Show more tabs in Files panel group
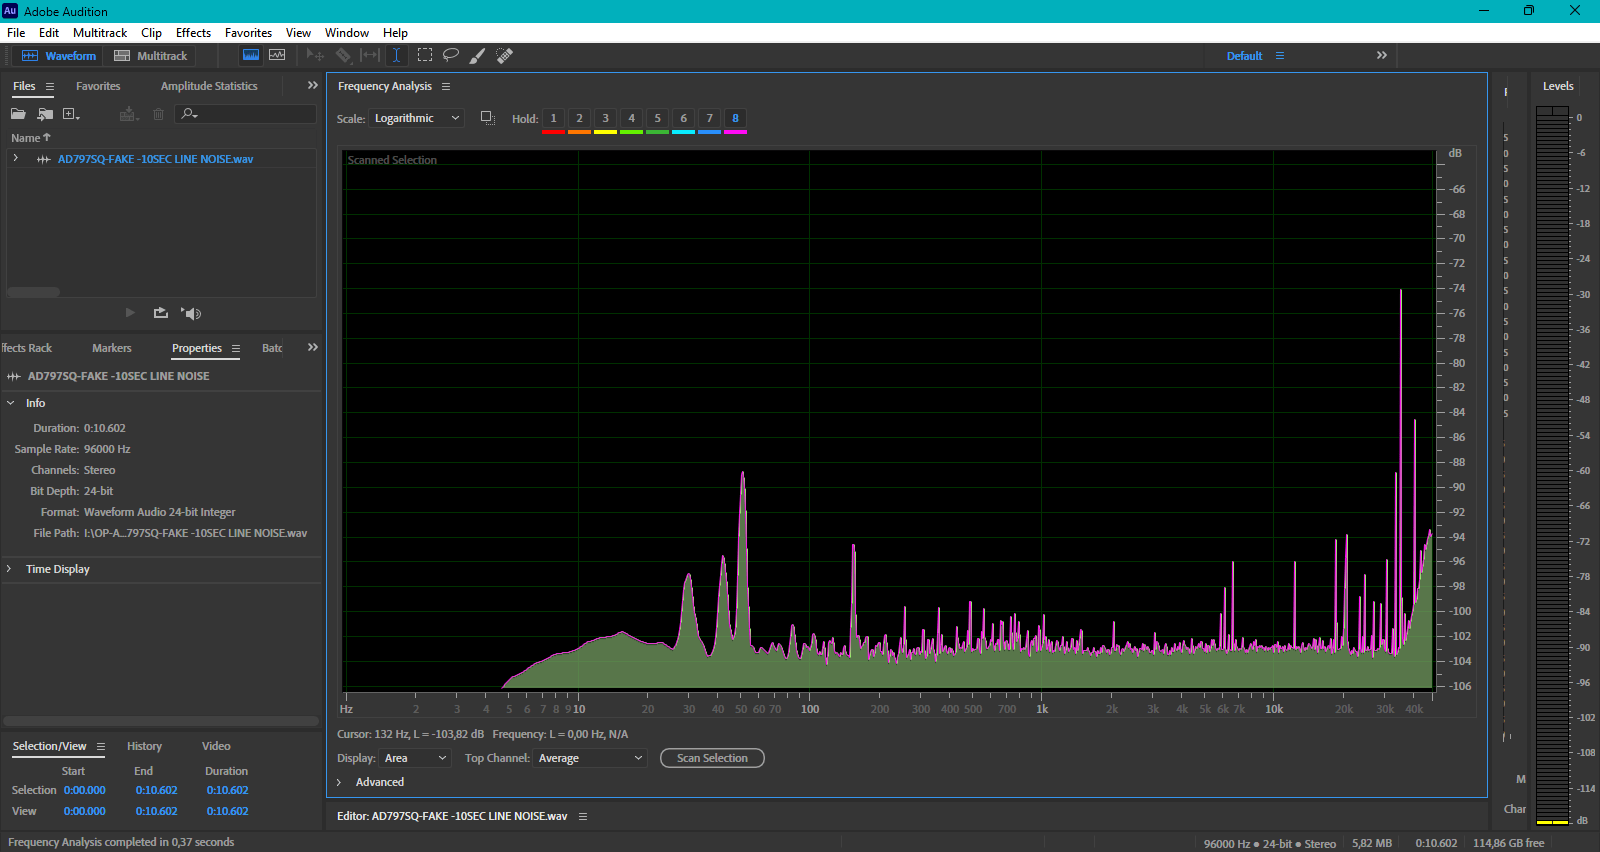Screen dimensions: 1600x852 [x=312, y=86]
